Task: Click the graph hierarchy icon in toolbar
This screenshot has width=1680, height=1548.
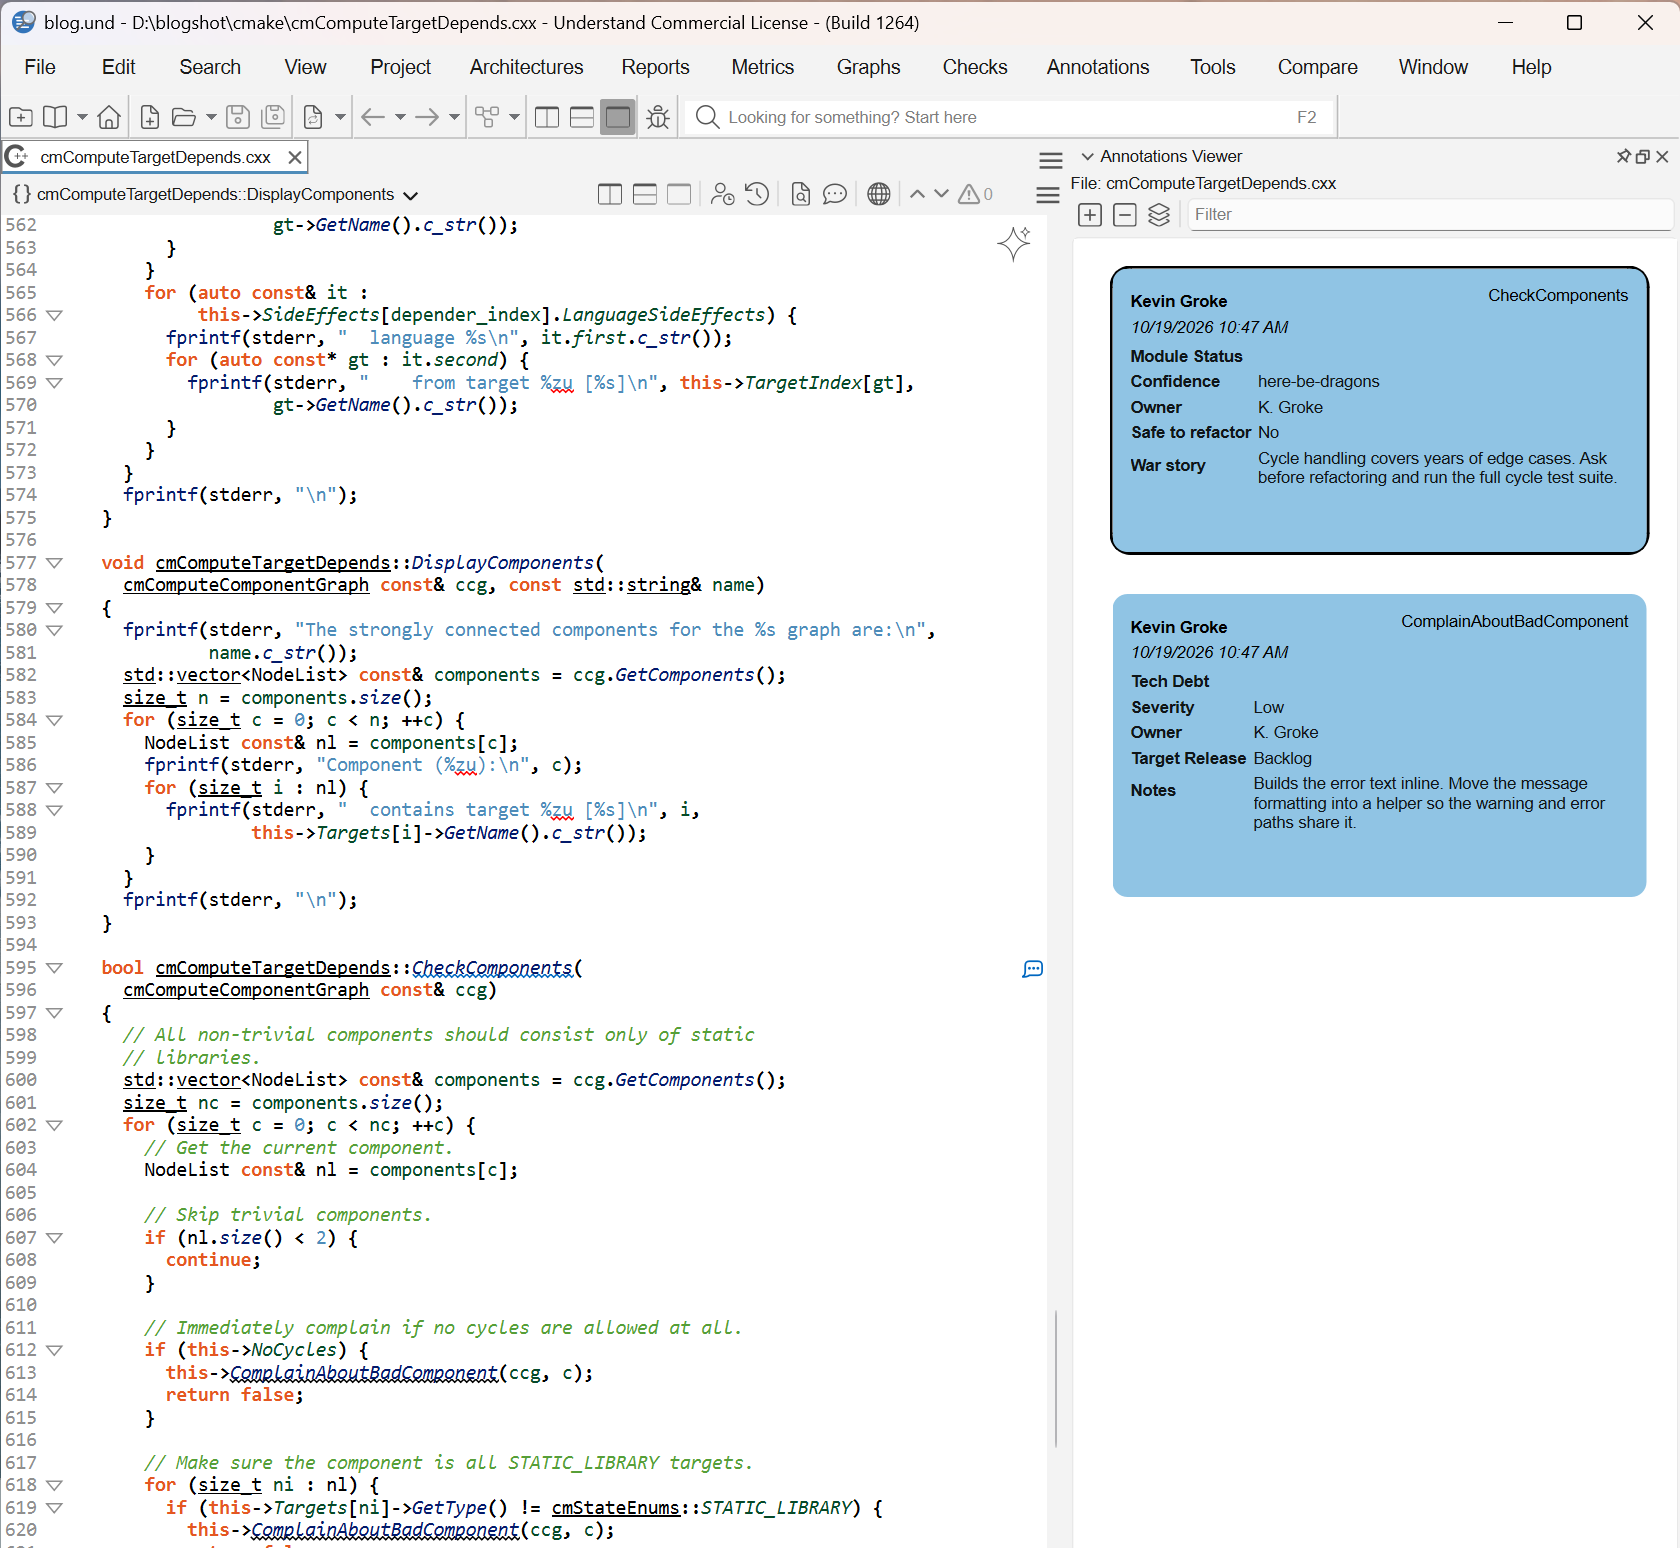Action: coord(487,117)
